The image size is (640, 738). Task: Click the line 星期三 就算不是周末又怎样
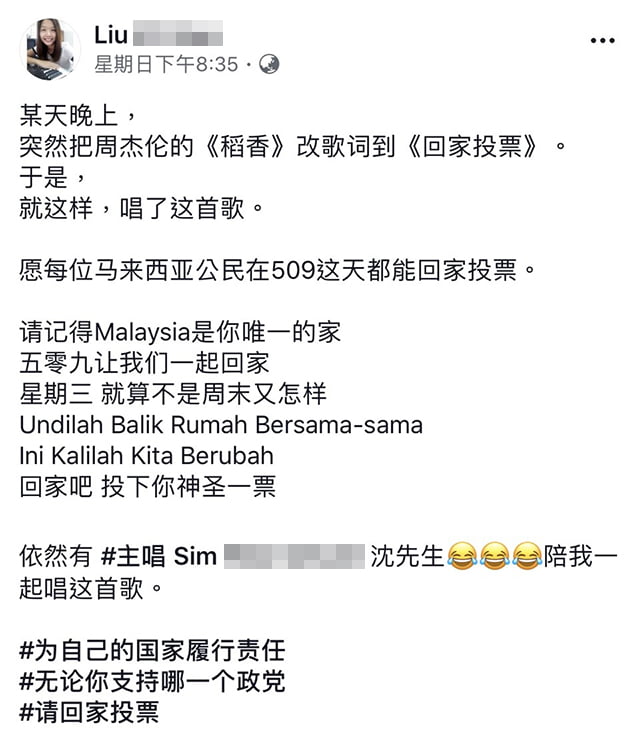(x=173, y=393)
